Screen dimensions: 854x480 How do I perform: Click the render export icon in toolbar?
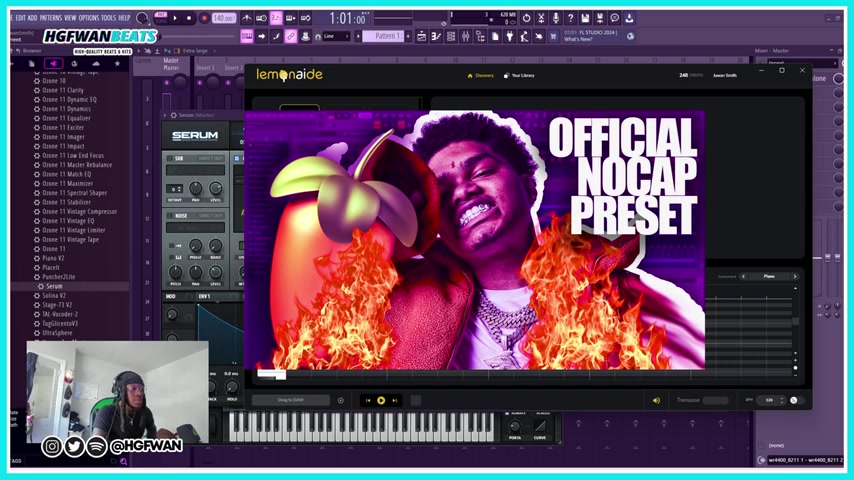600,18
